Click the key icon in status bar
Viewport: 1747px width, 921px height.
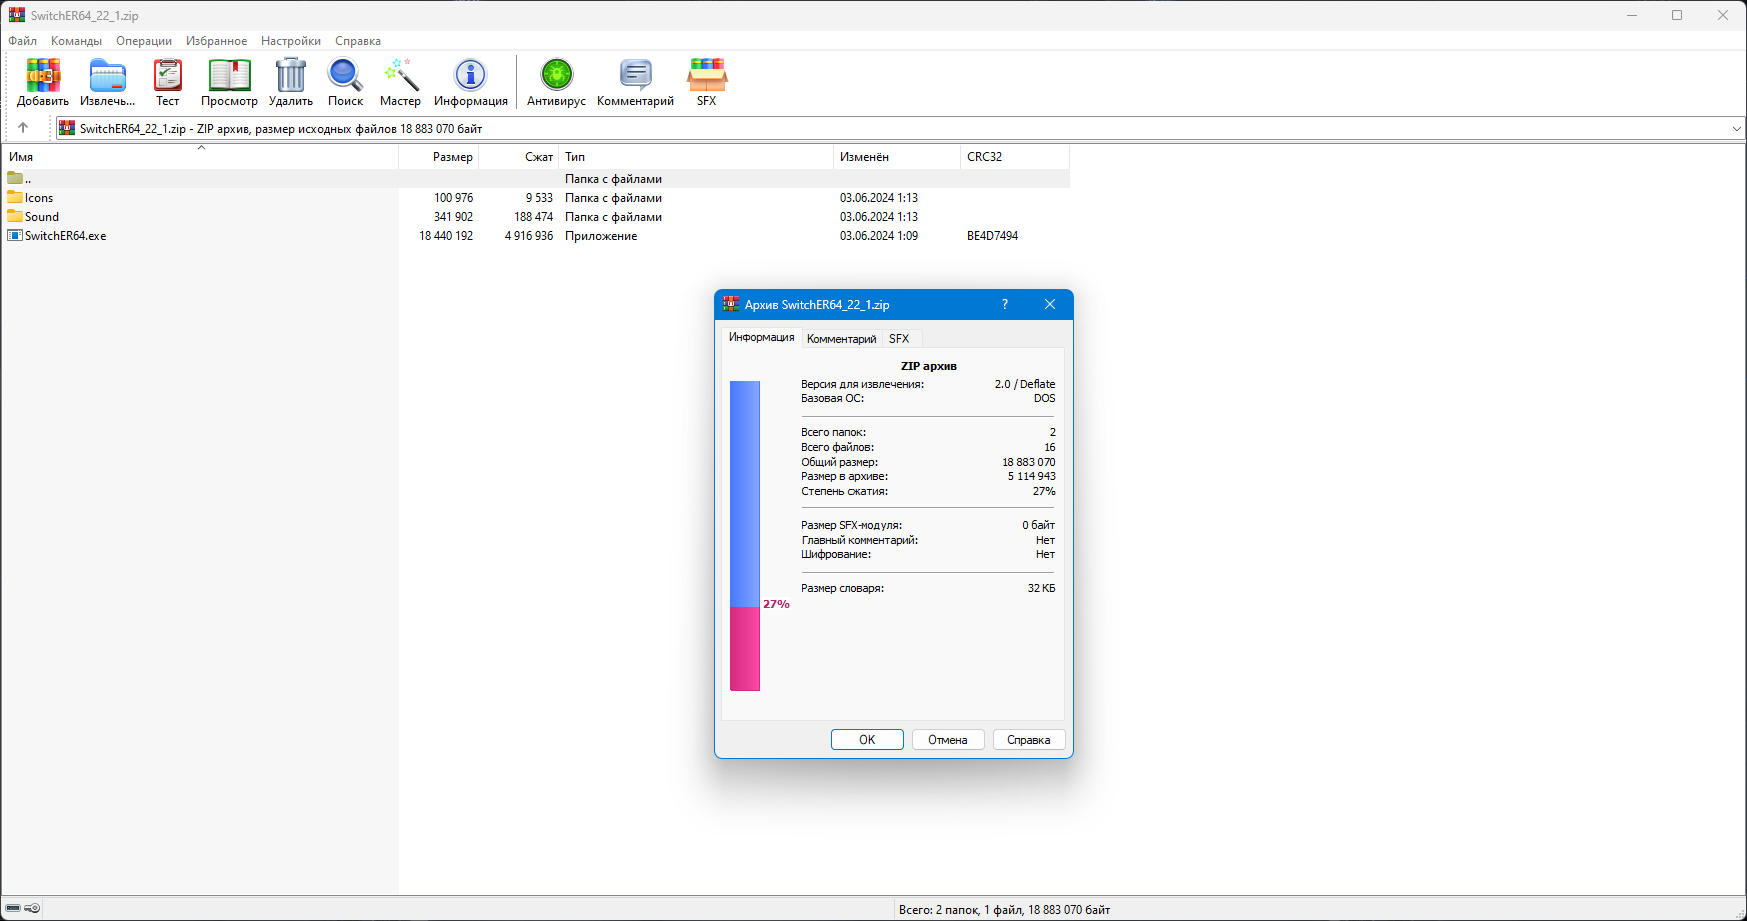[32, 908]
